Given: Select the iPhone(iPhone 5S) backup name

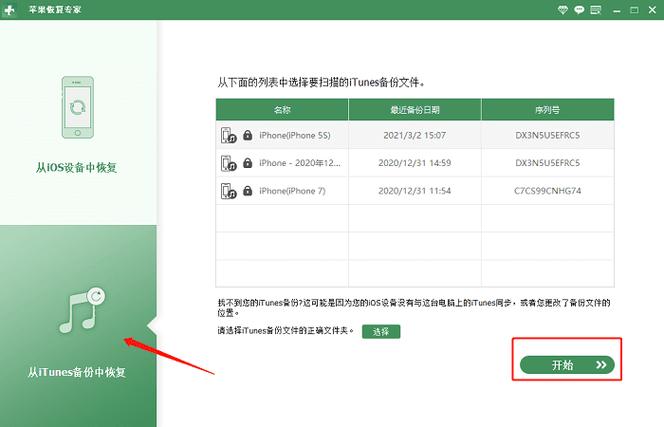Looking at the screenshot, I should click(x=295, y=135).
